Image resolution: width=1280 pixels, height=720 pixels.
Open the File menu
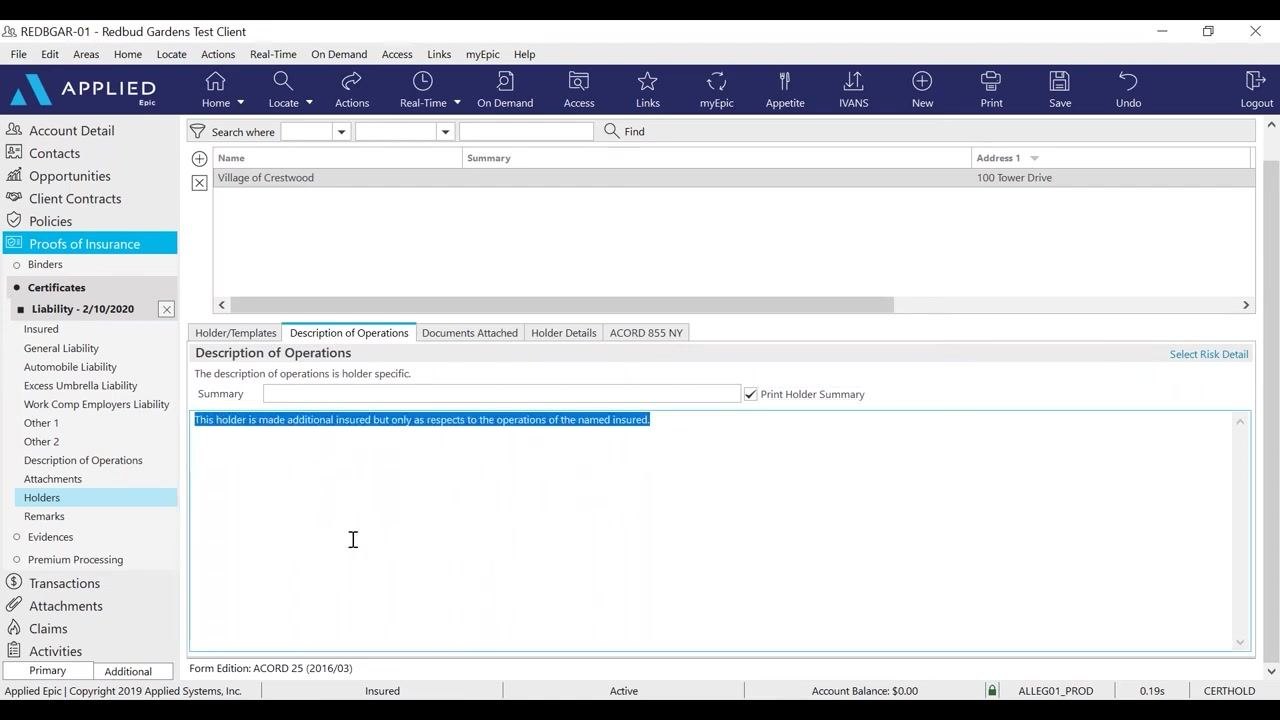19,54
